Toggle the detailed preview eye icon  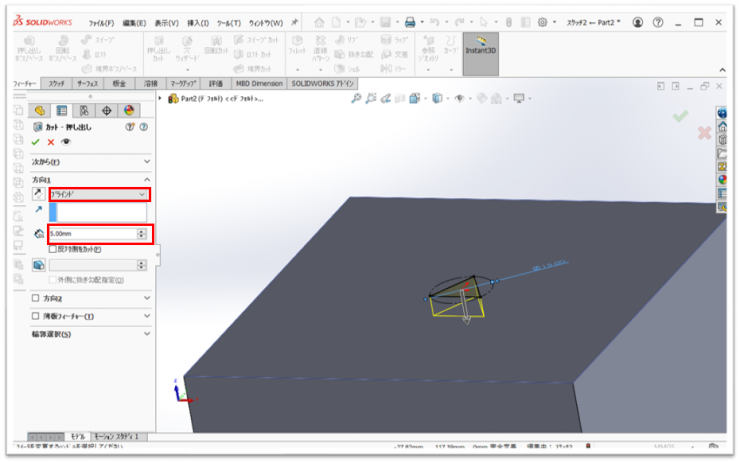point(66,142)
